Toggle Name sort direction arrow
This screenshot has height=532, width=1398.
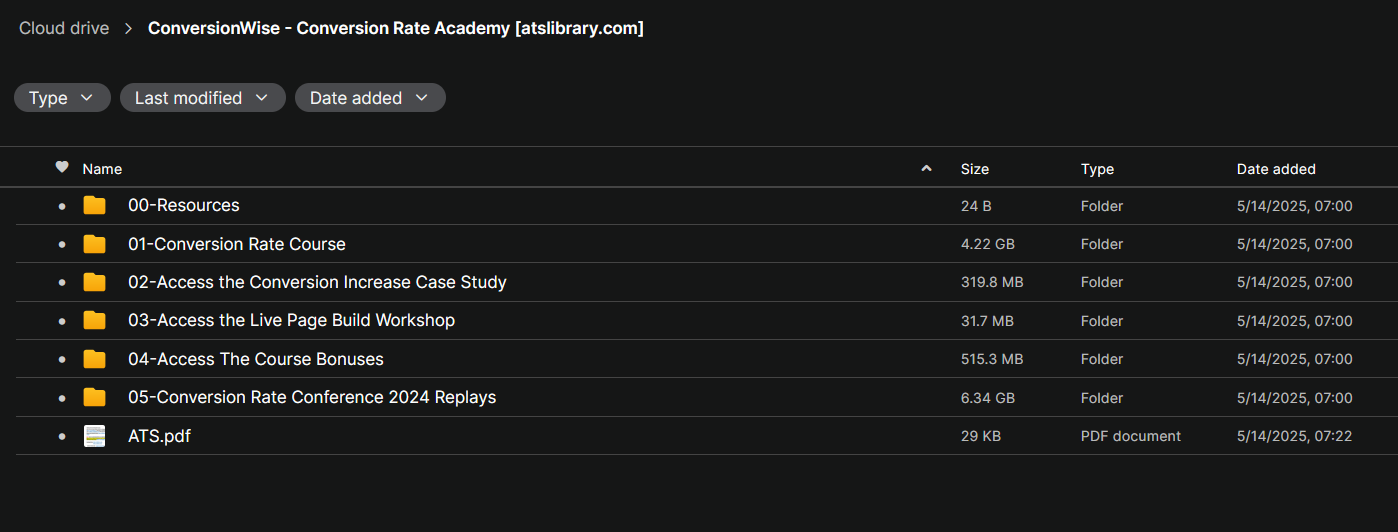pos(926,169)
